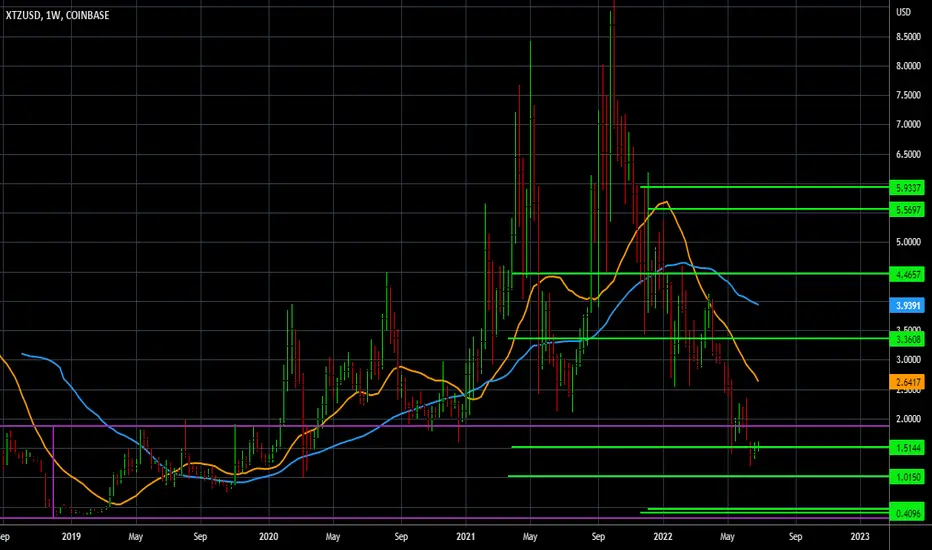Click the Sep label just before 2023

click(795, 536)
